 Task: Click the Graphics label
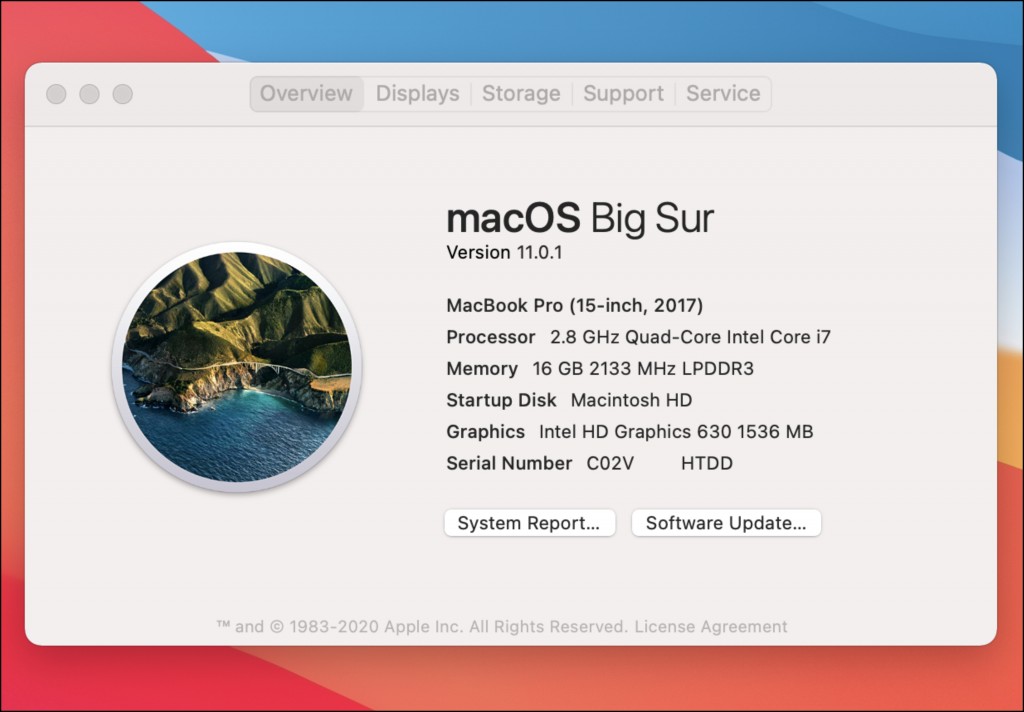click(x=485, y=432)
